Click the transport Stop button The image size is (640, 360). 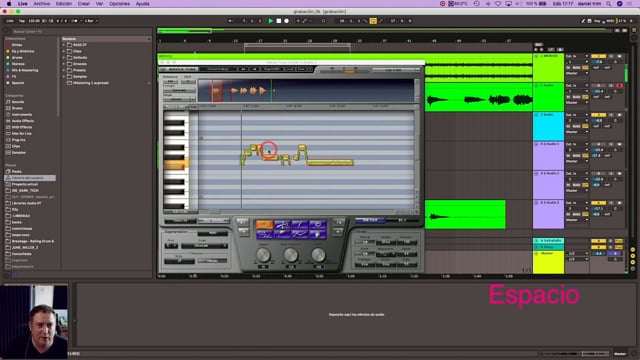click(278, 21)
